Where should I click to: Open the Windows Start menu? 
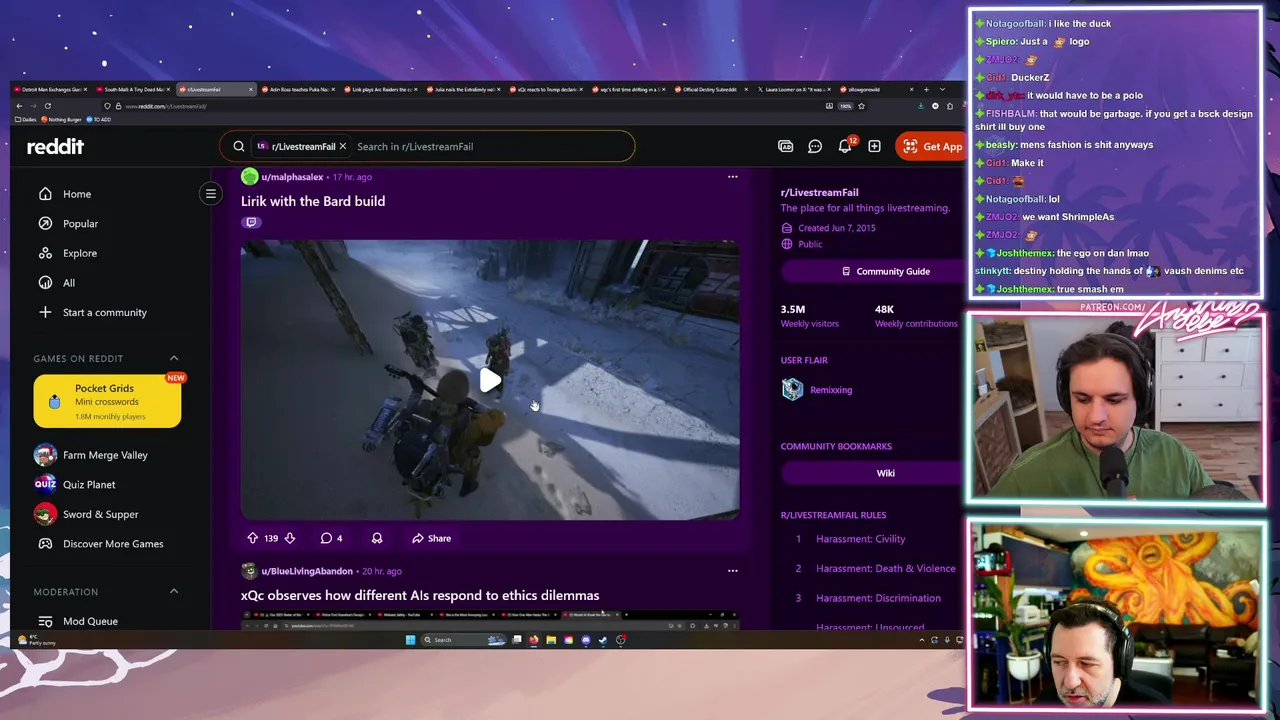pyautogui.click(x=410, y=640)
